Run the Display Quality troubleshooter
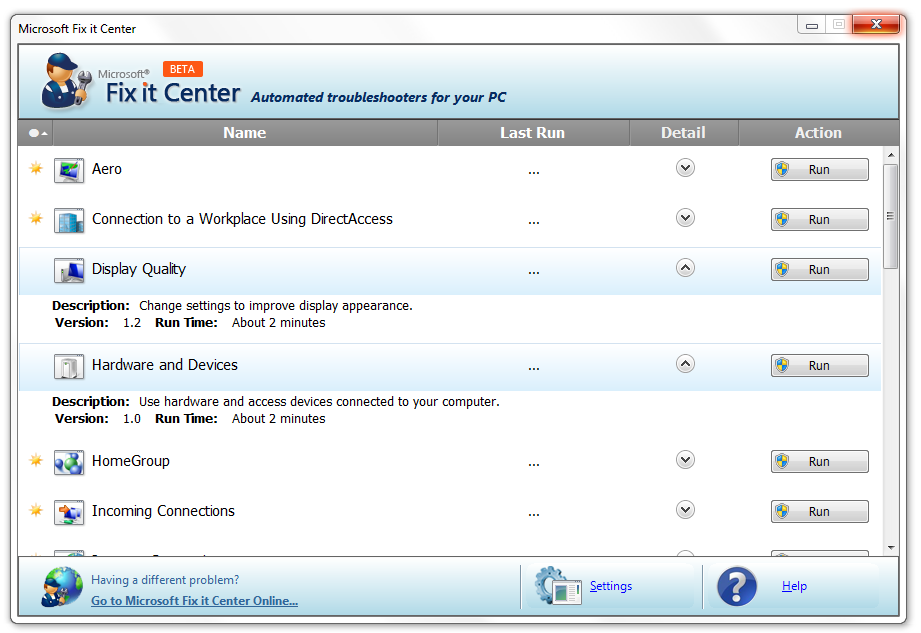Screen dimensions: 921x633 pos(819,270)
